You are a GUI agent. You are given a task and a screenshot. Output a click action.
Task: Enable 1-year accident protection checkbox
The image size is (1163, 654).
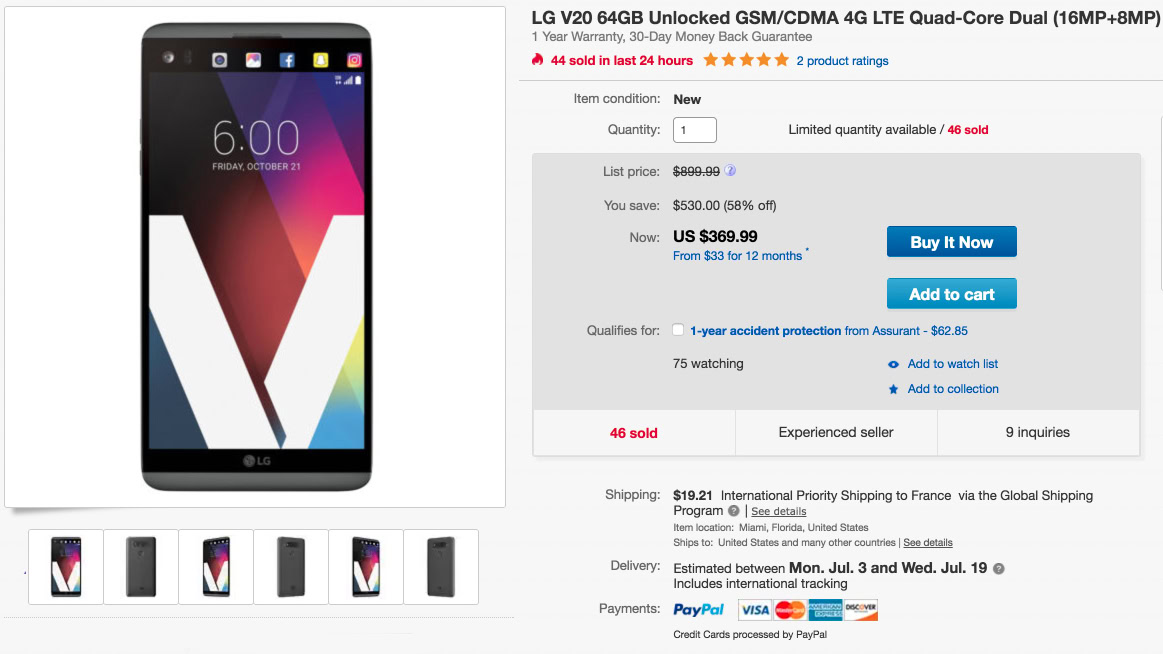point(679,330)
